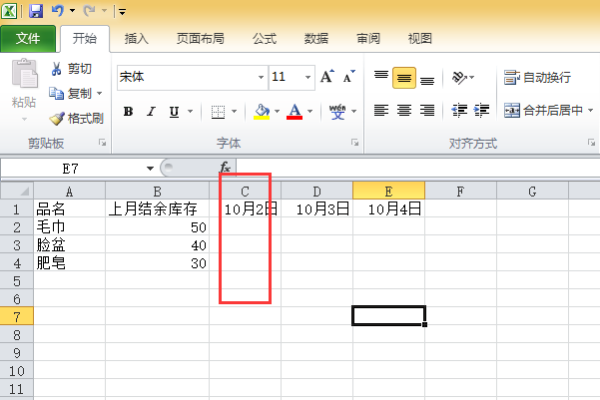The width and height of the screenshot is (600, 400).
Task: Toggle align text left
Action: [x=381, y=111]
